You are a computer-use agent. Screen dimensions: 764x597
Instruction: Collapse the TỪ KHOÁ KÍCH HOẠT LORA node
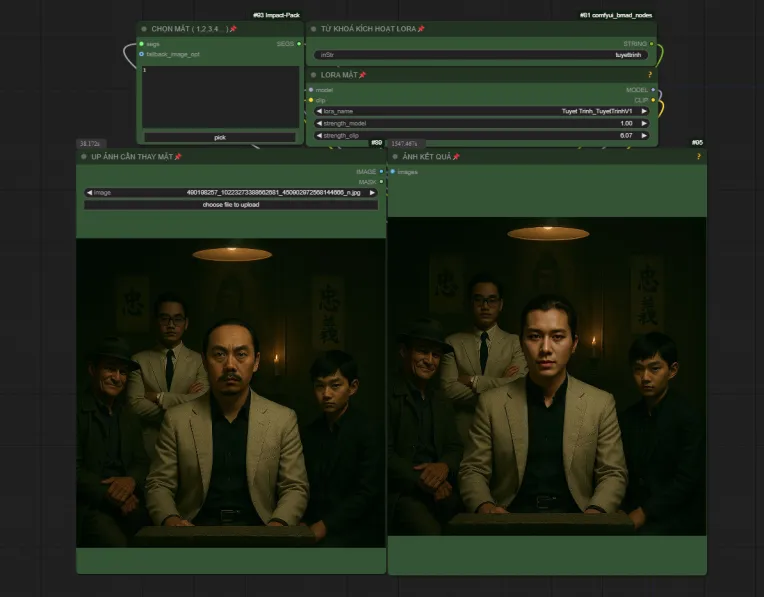[x=313, y=29]
